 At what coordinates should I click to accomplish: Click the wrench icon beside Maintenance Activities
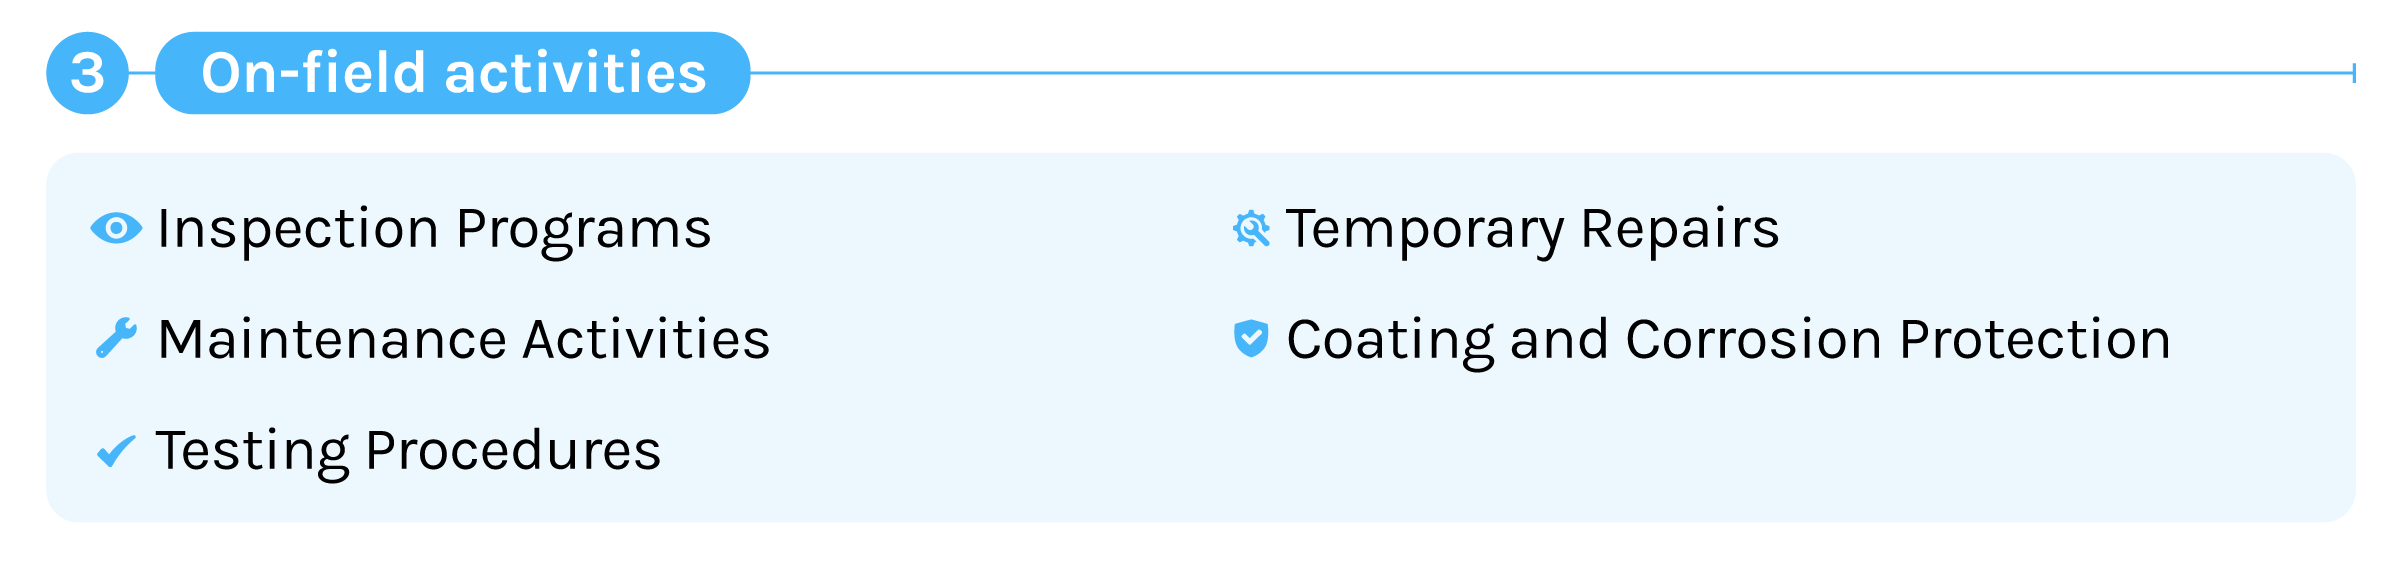tap(116, 338)
